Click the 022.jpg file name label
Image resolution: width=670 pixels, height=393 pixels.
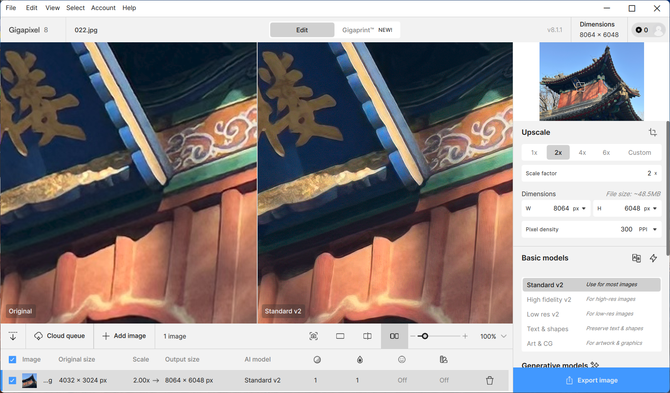(x=86, y=30)
